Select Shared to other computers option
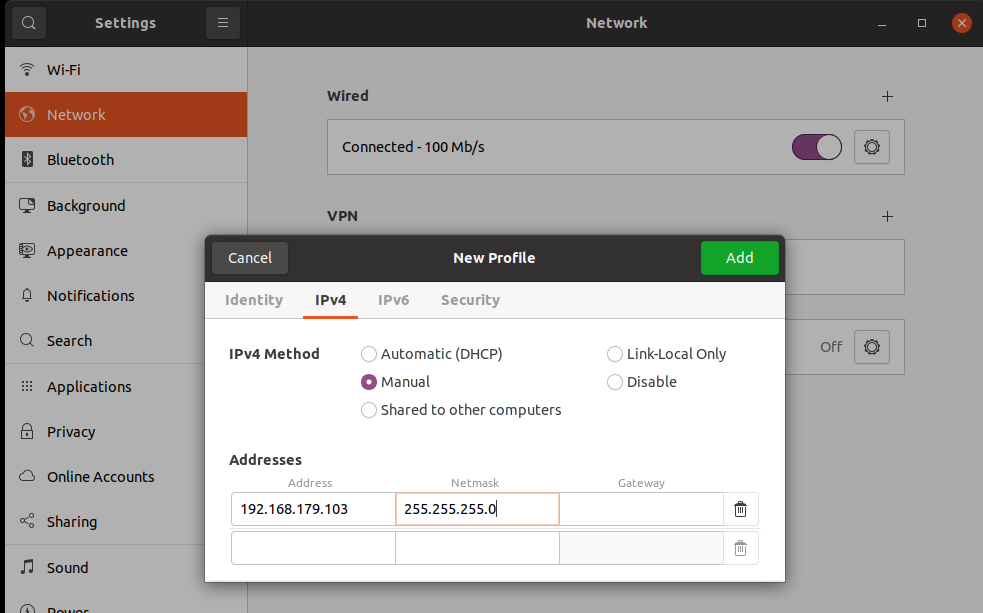The height and width of the screenshot is (613, 983). (x=369, y=410)
